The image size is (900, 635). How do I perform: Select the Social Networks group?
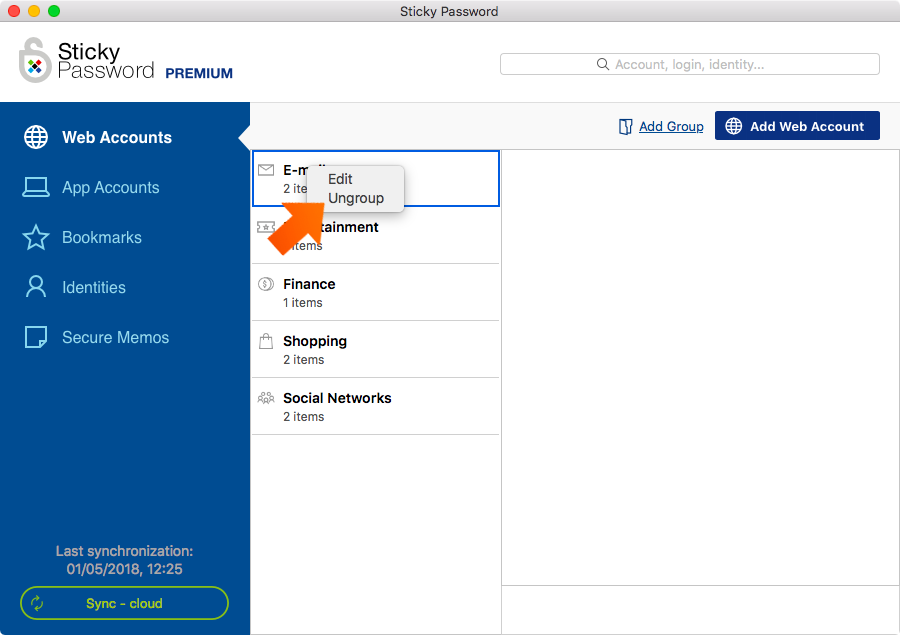coord(375,406)
